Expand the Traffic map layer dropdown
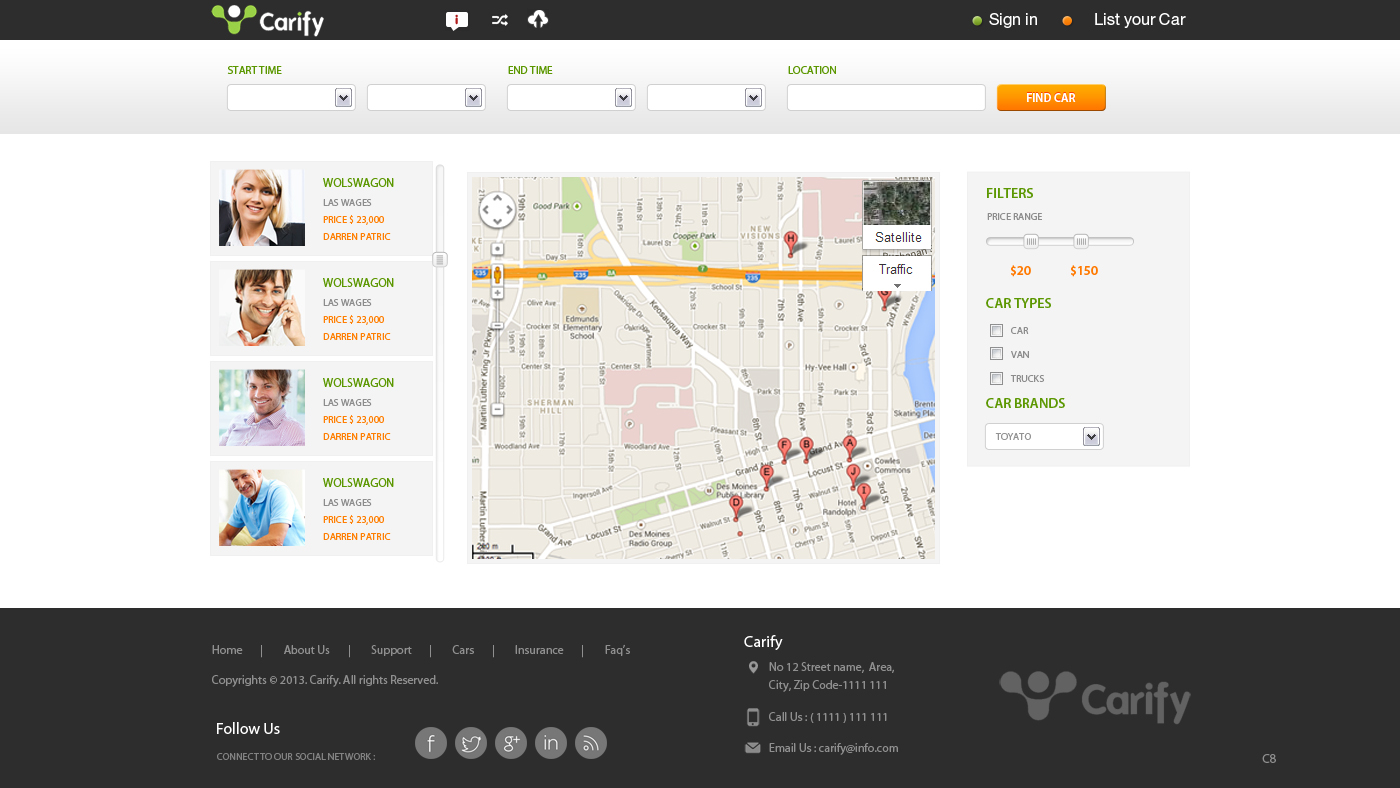This screenshot has height=788, width=1400. point(897,273)
